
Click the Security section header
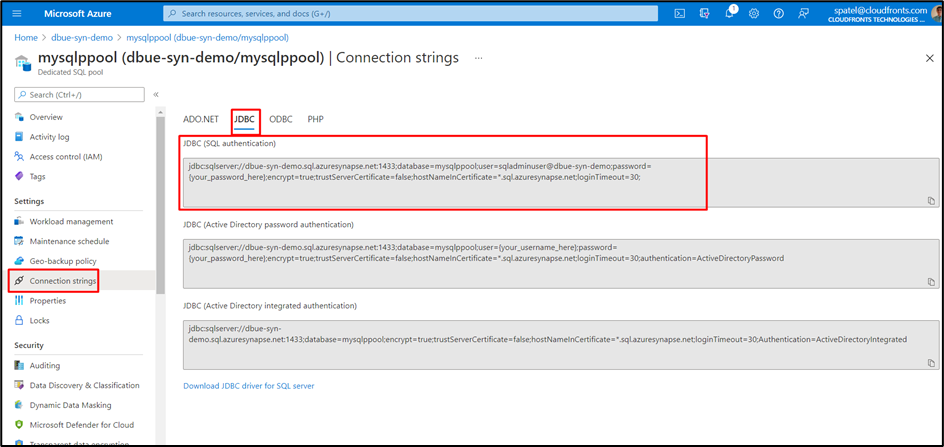[29, 345]
